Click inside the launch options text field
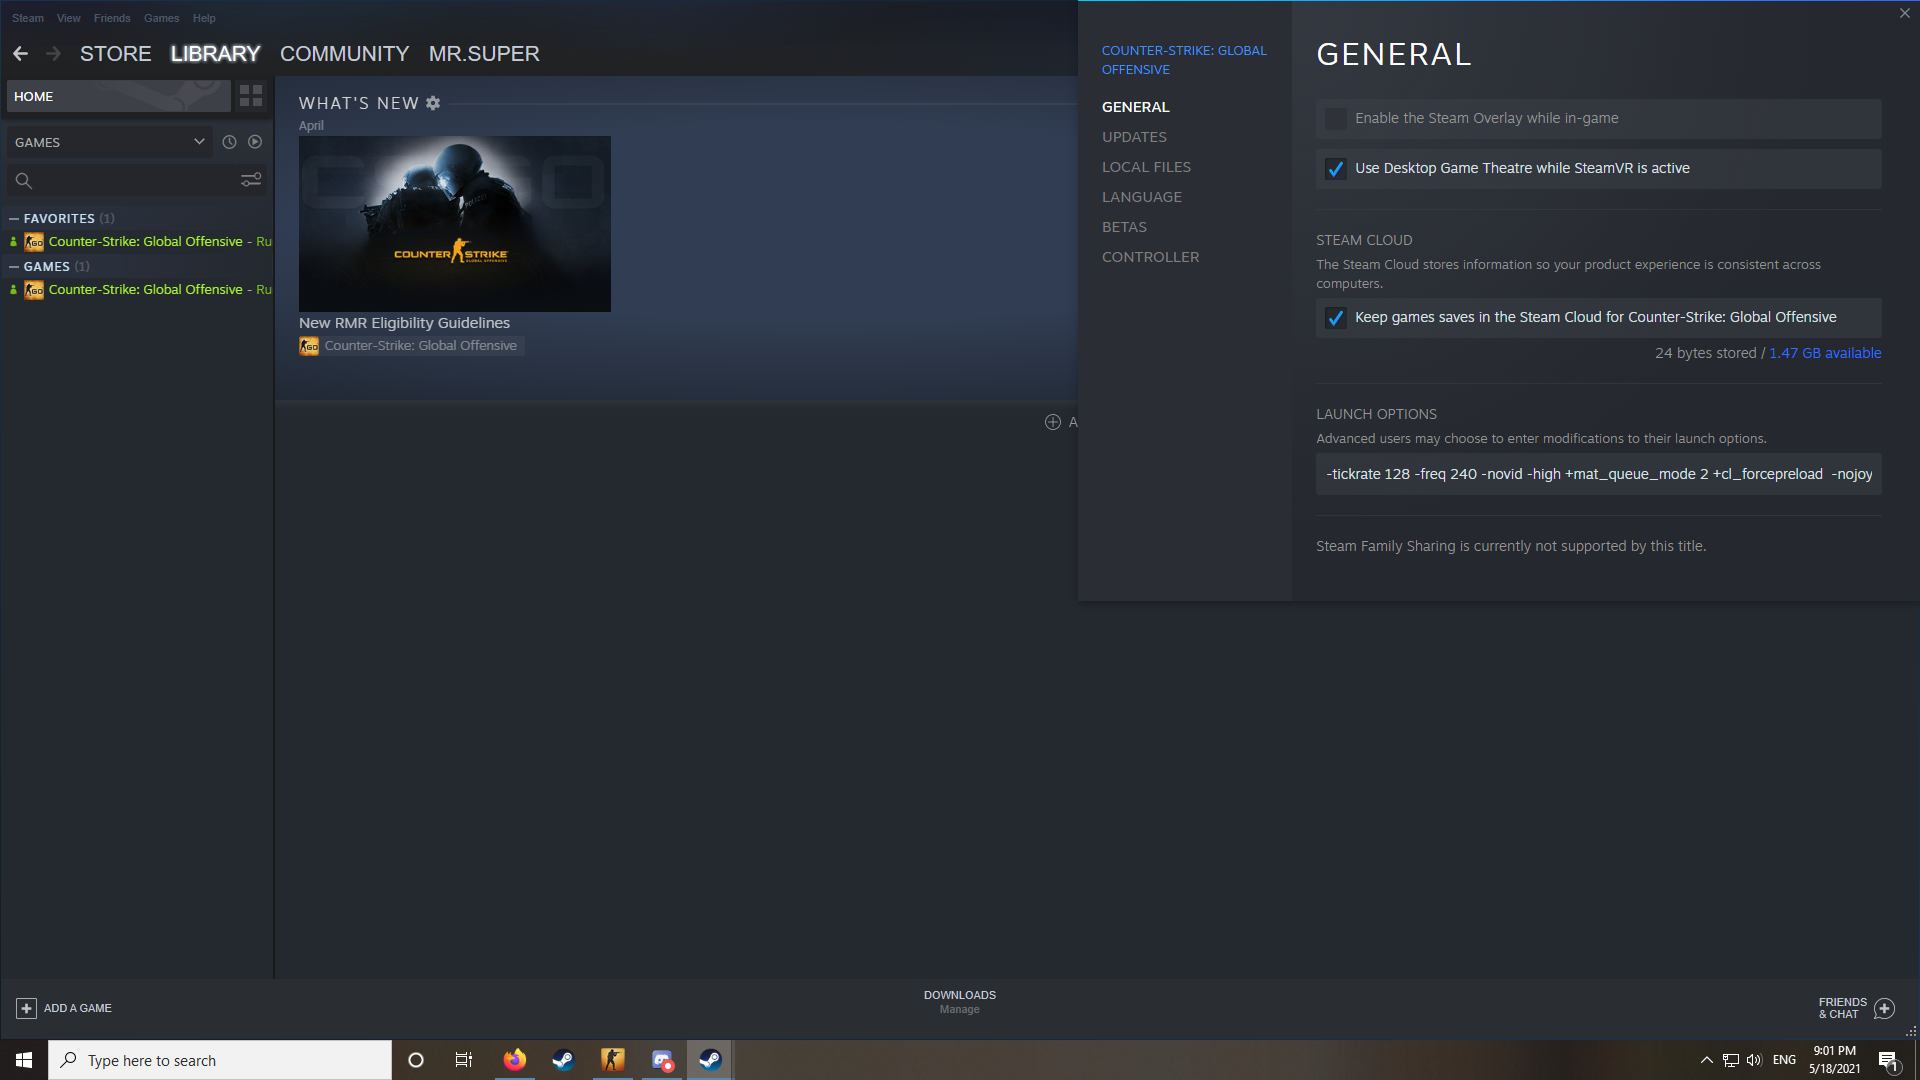The height and width of the screenshot is (1080, 1920). [x=1598, y=474]
